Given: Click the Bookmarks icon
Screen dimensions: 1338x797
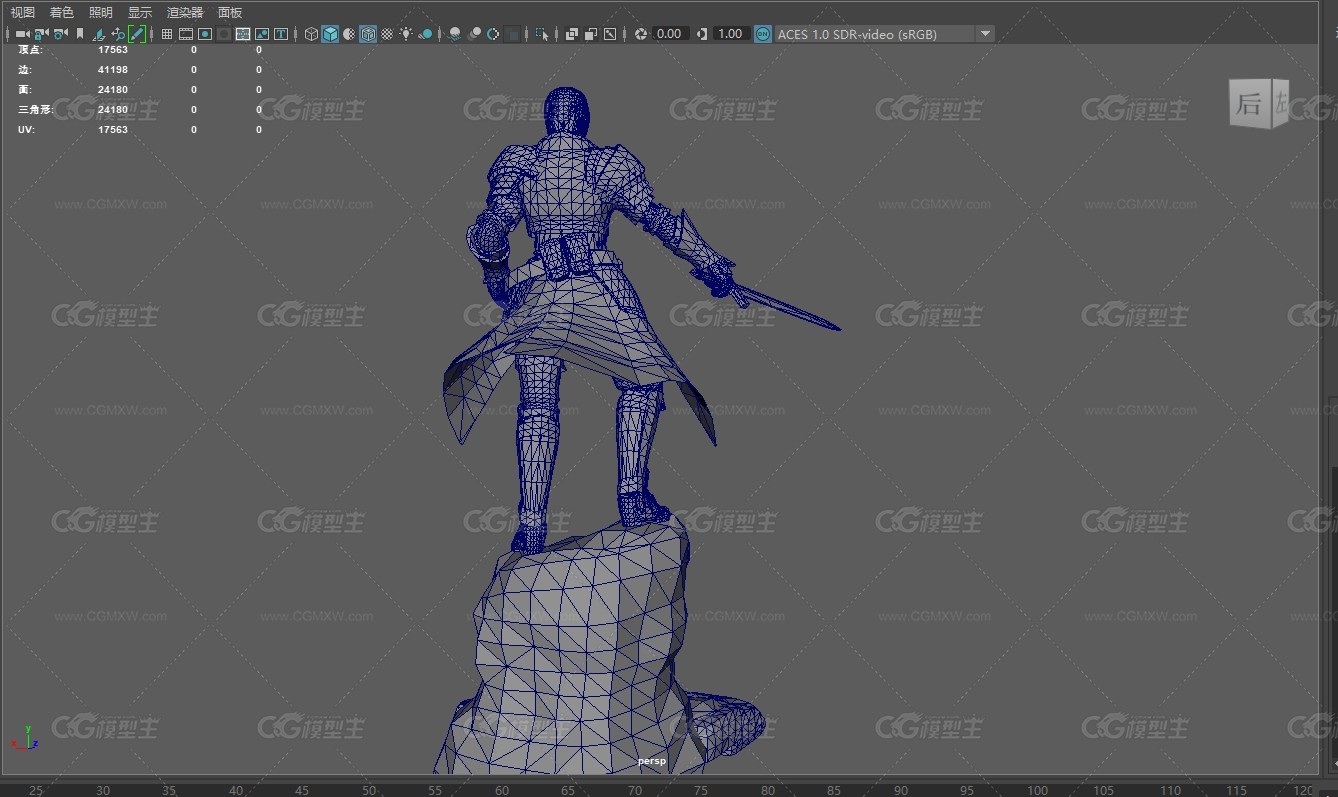Looking at the screenshot, I should [x=79, y=34].
